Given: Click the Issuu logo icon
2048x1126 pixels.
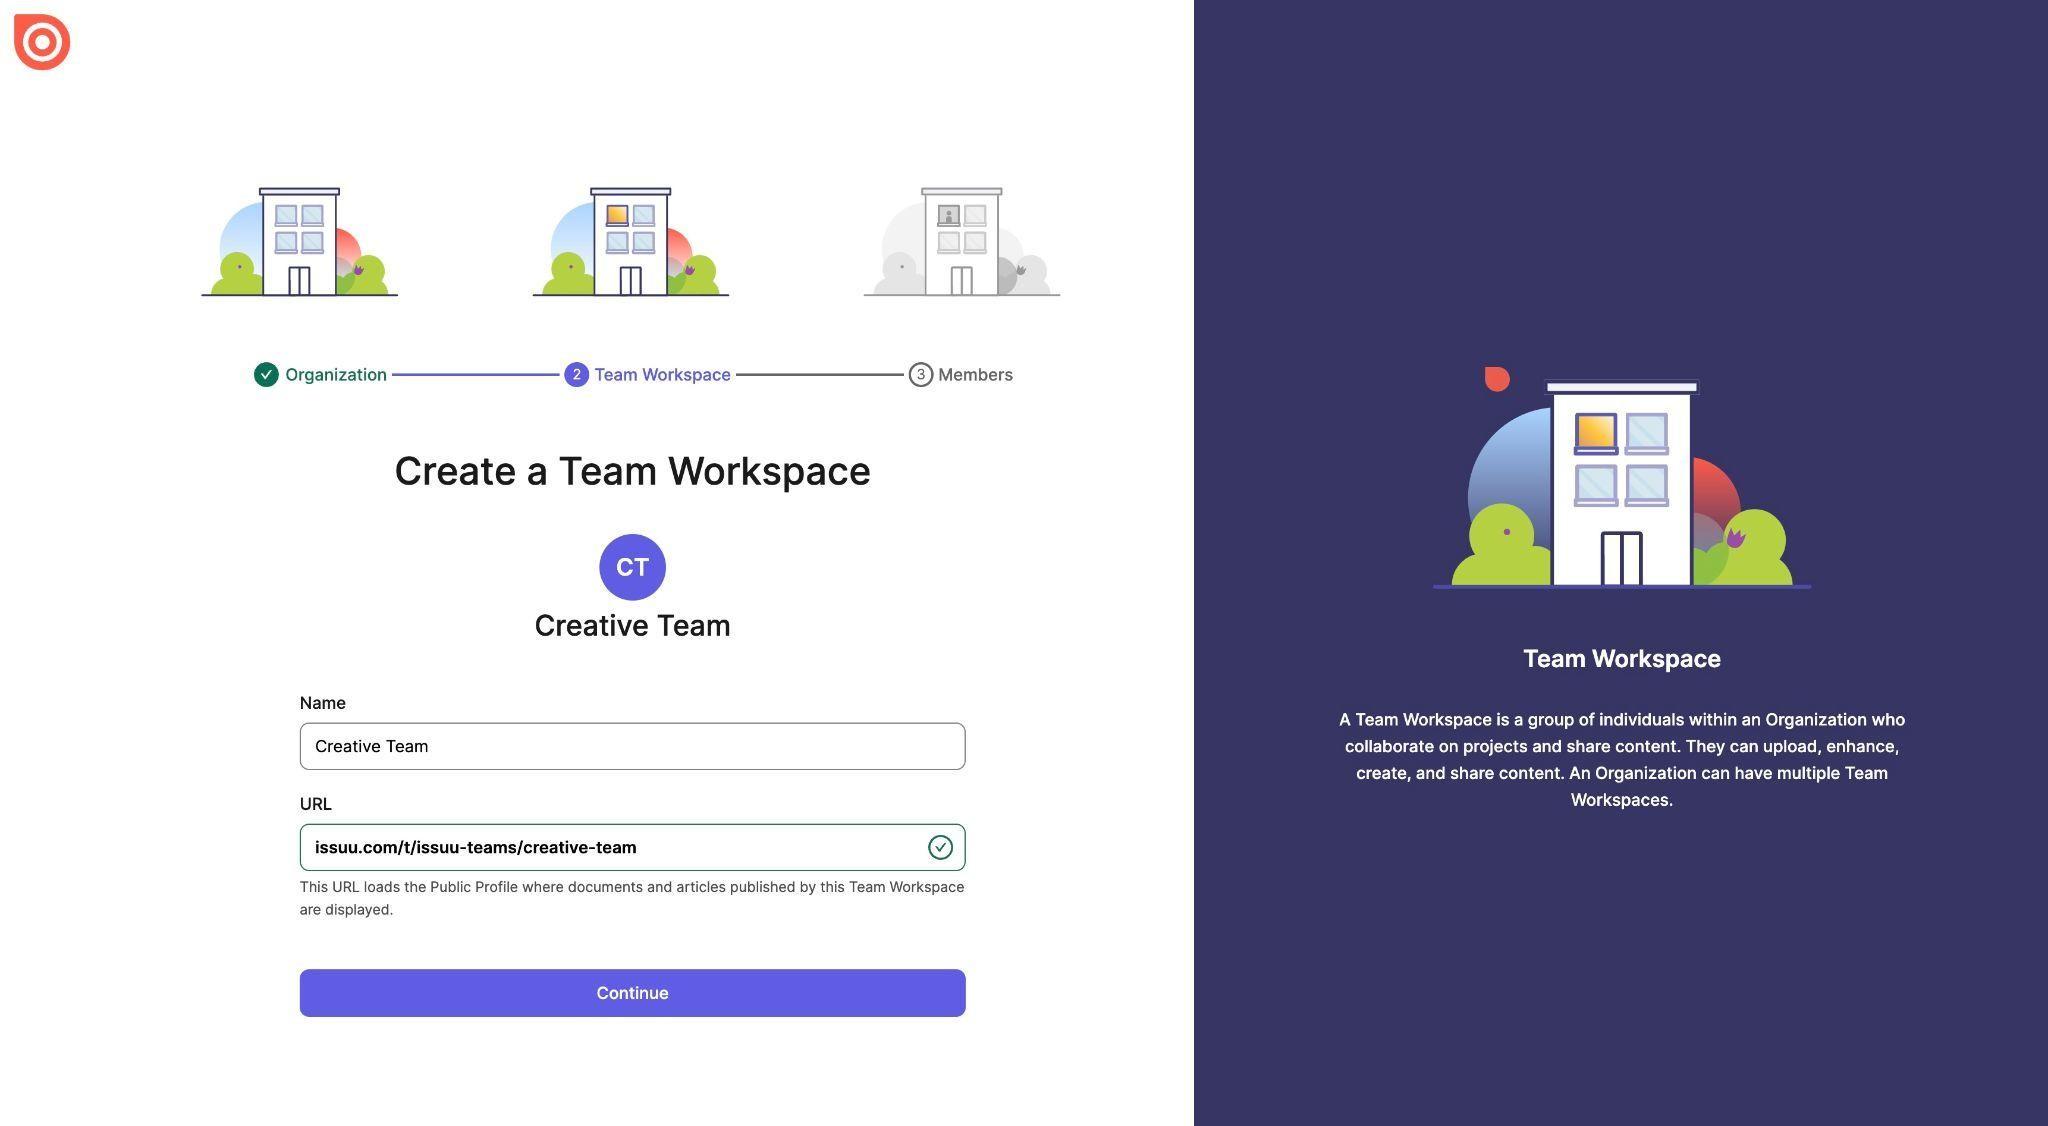Looking at the screenshot, I should pyautogui.click(x=42, y=42).
